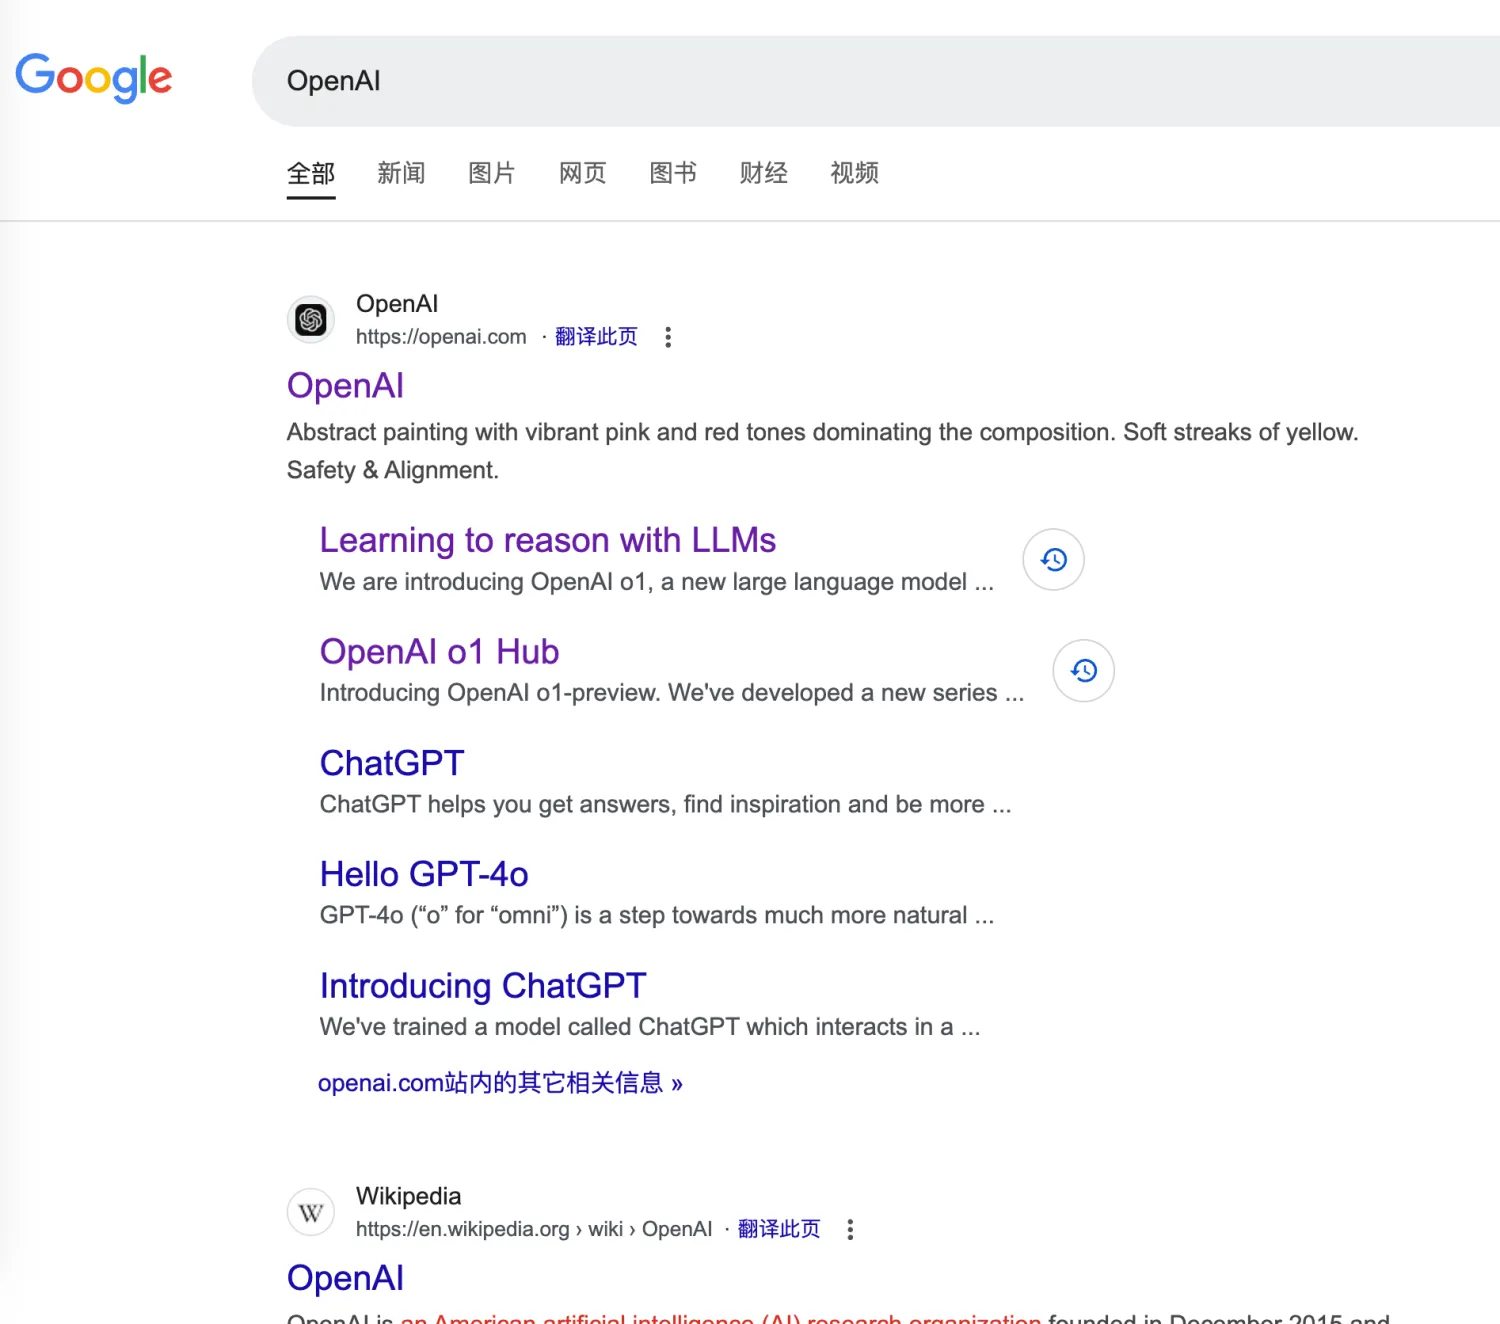Click openai.com站内的其它相关信息 link
1500x1324 pixels.
click(500, 1083)
